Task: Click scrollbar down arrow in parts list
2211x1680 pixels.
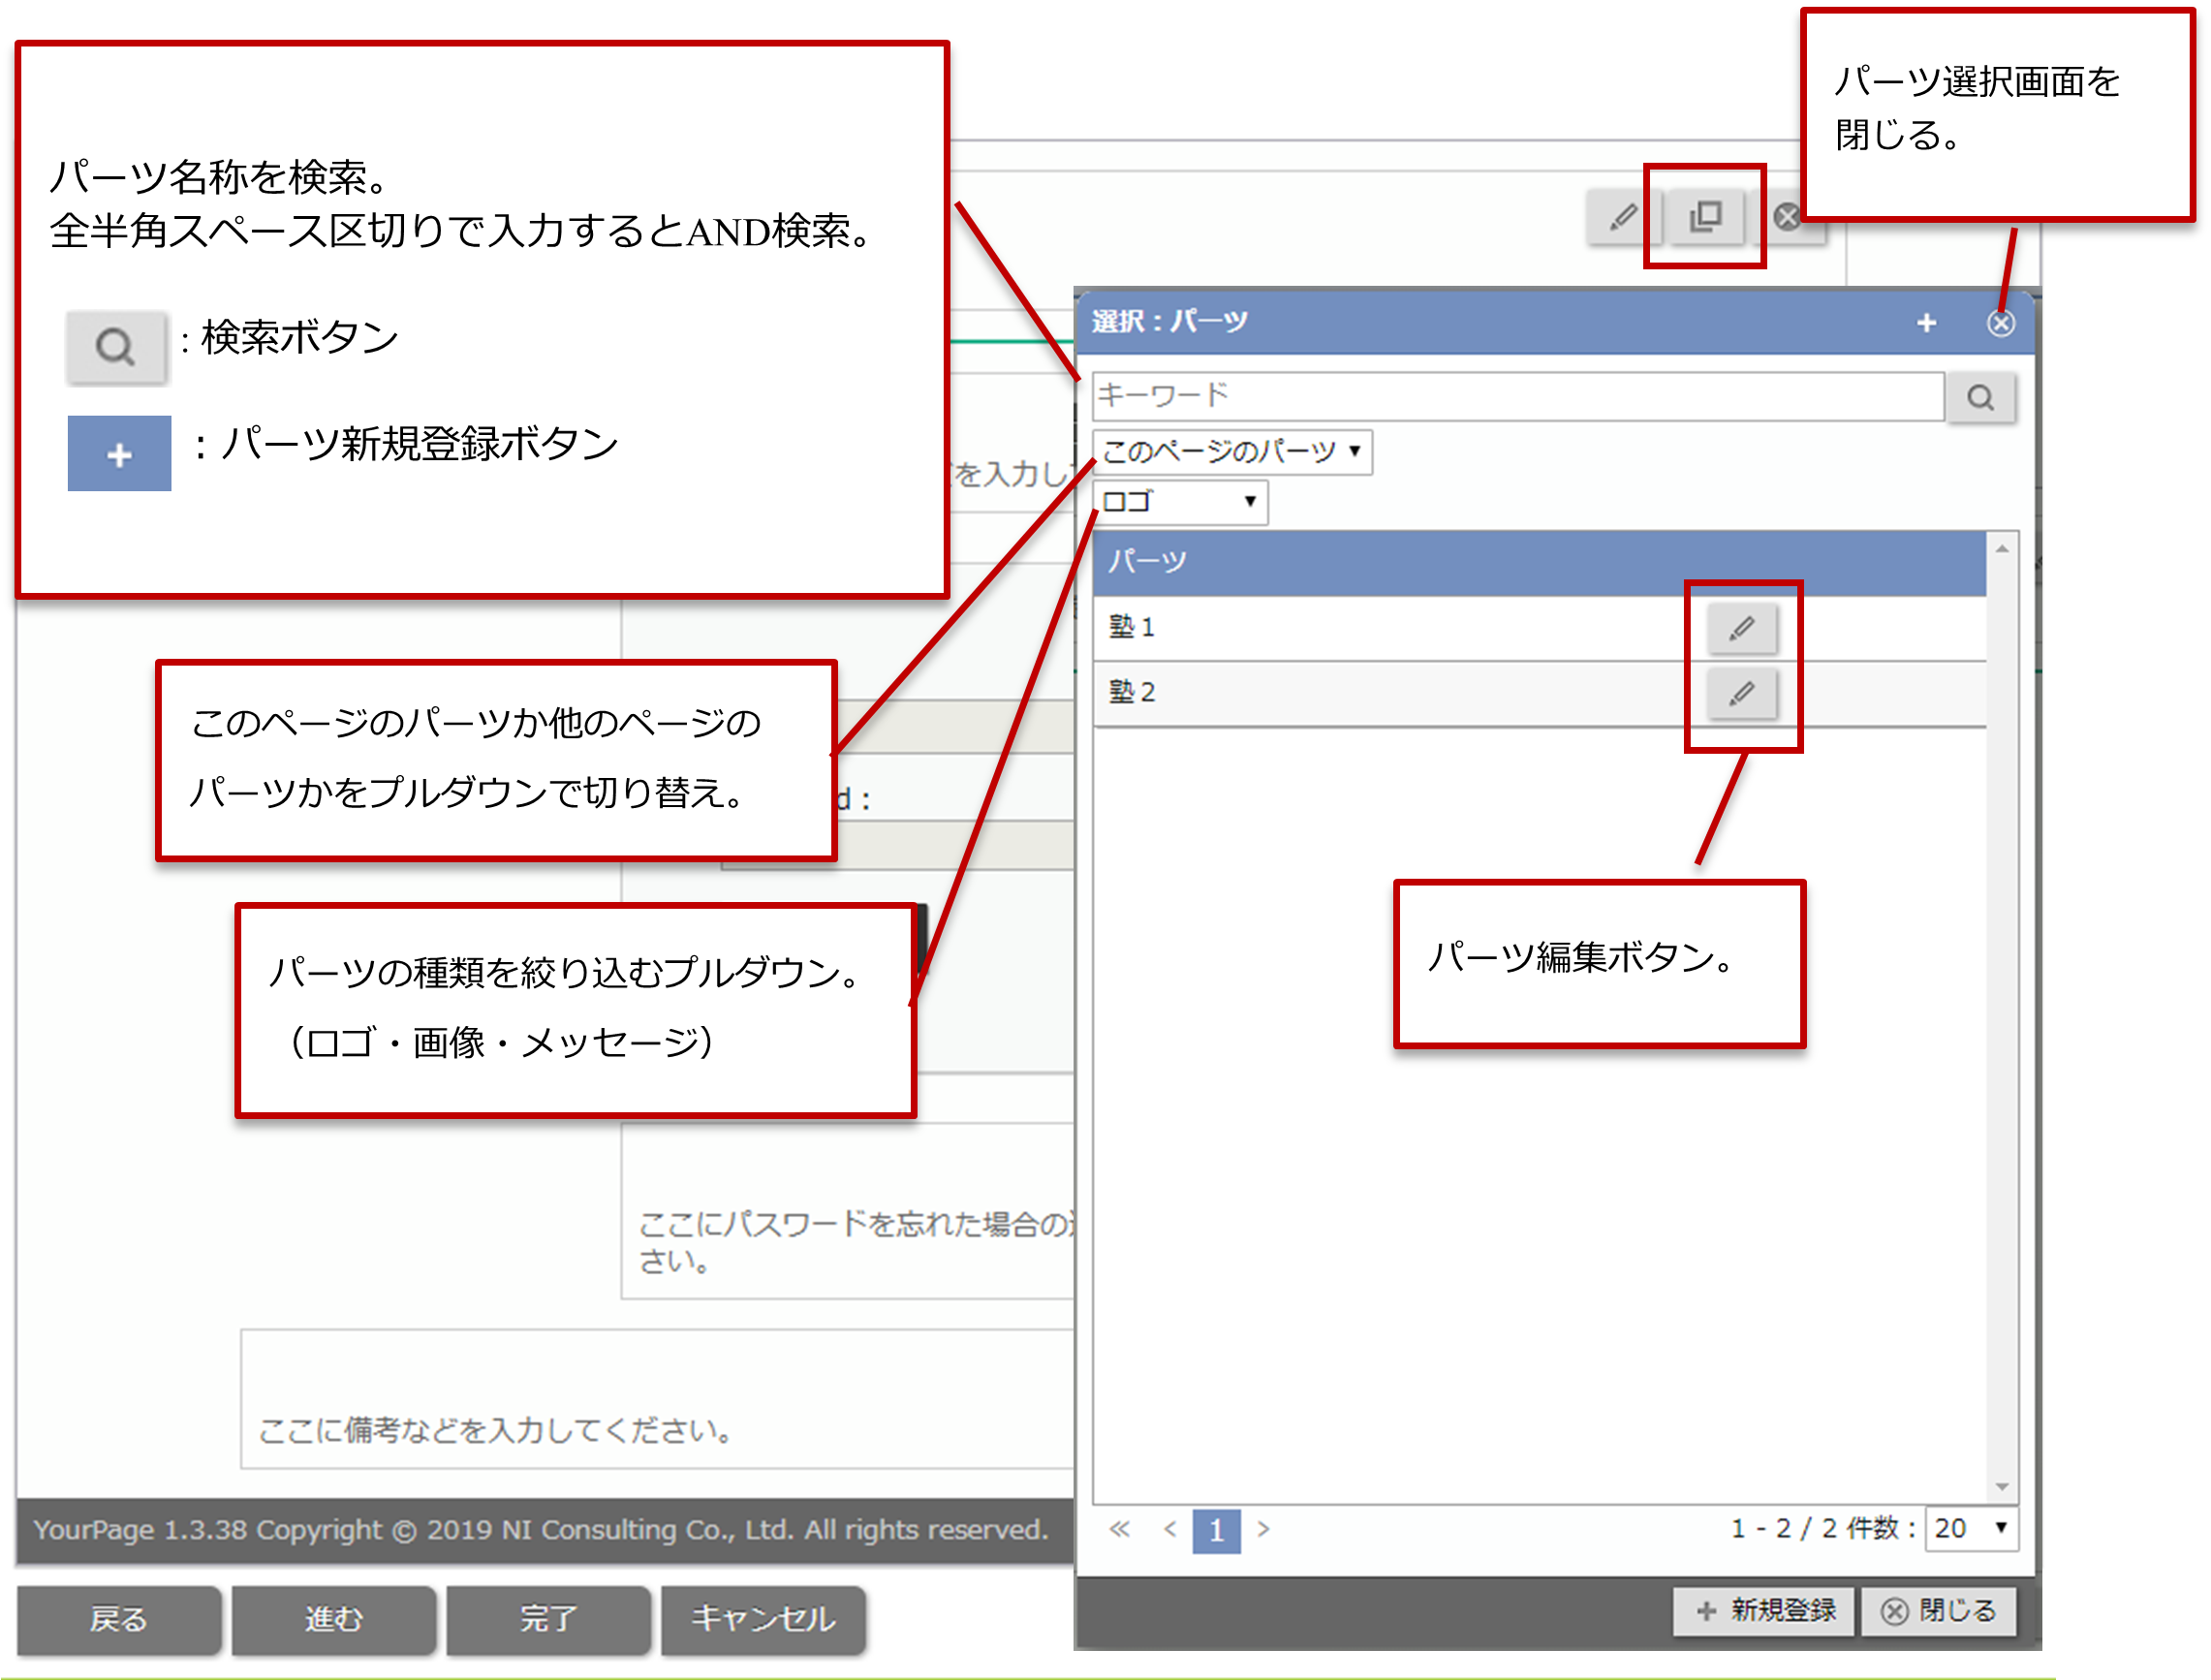Action: pos(2002,1487)
